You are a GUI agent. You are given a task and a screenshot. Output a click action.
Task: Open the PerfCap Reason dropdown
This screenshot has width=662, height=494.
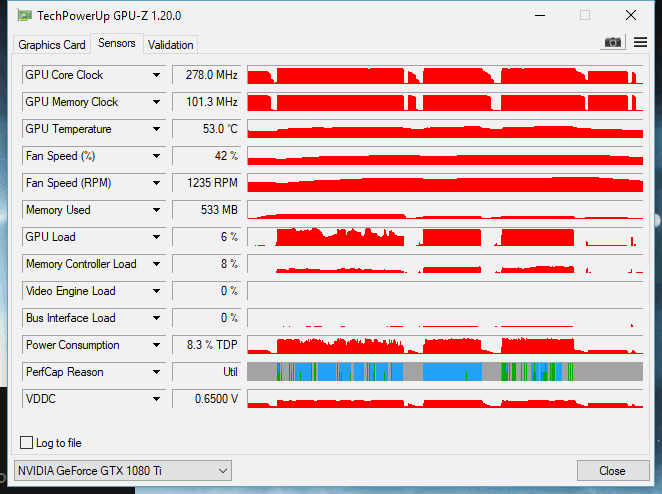[x=157, y=372]
